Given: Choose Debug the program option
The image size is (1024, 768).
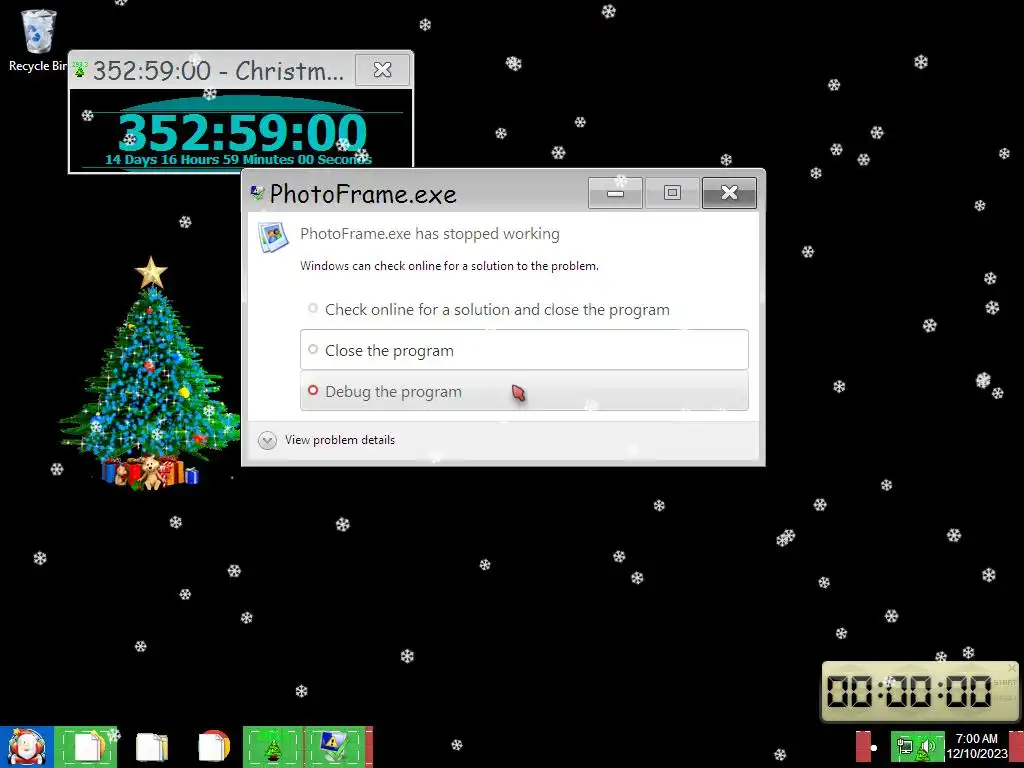Looking at the screenshot, I should 524,391.
